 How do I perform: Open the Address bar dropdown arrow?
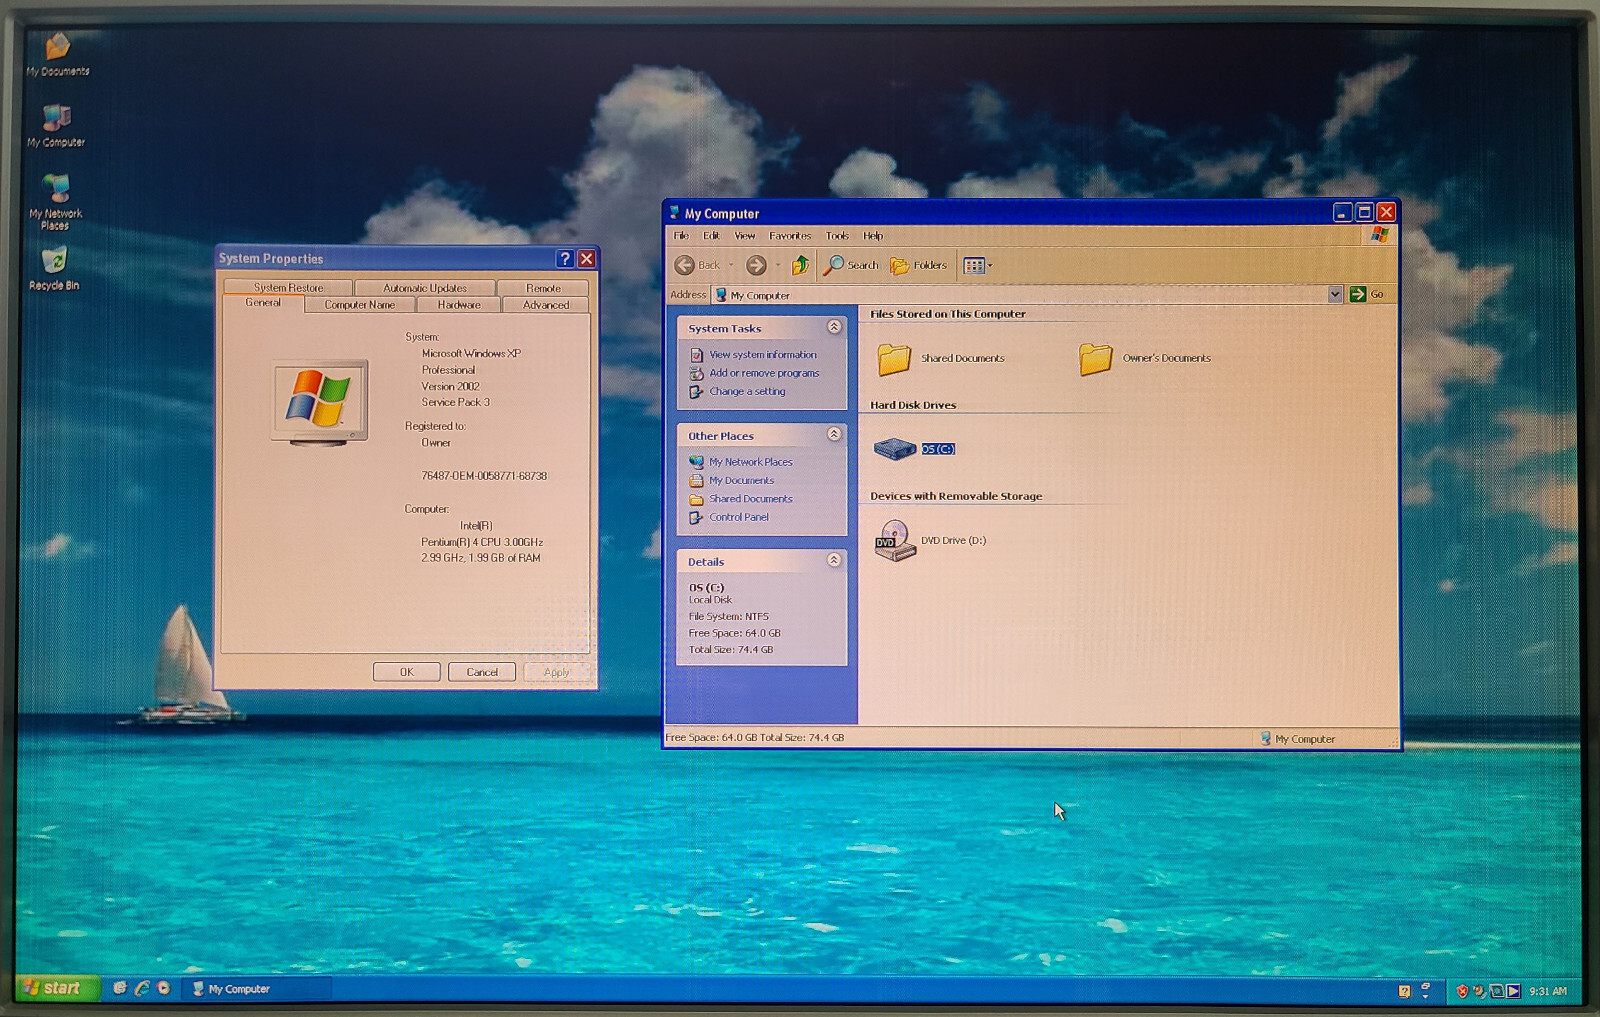tap(1336, 294)
